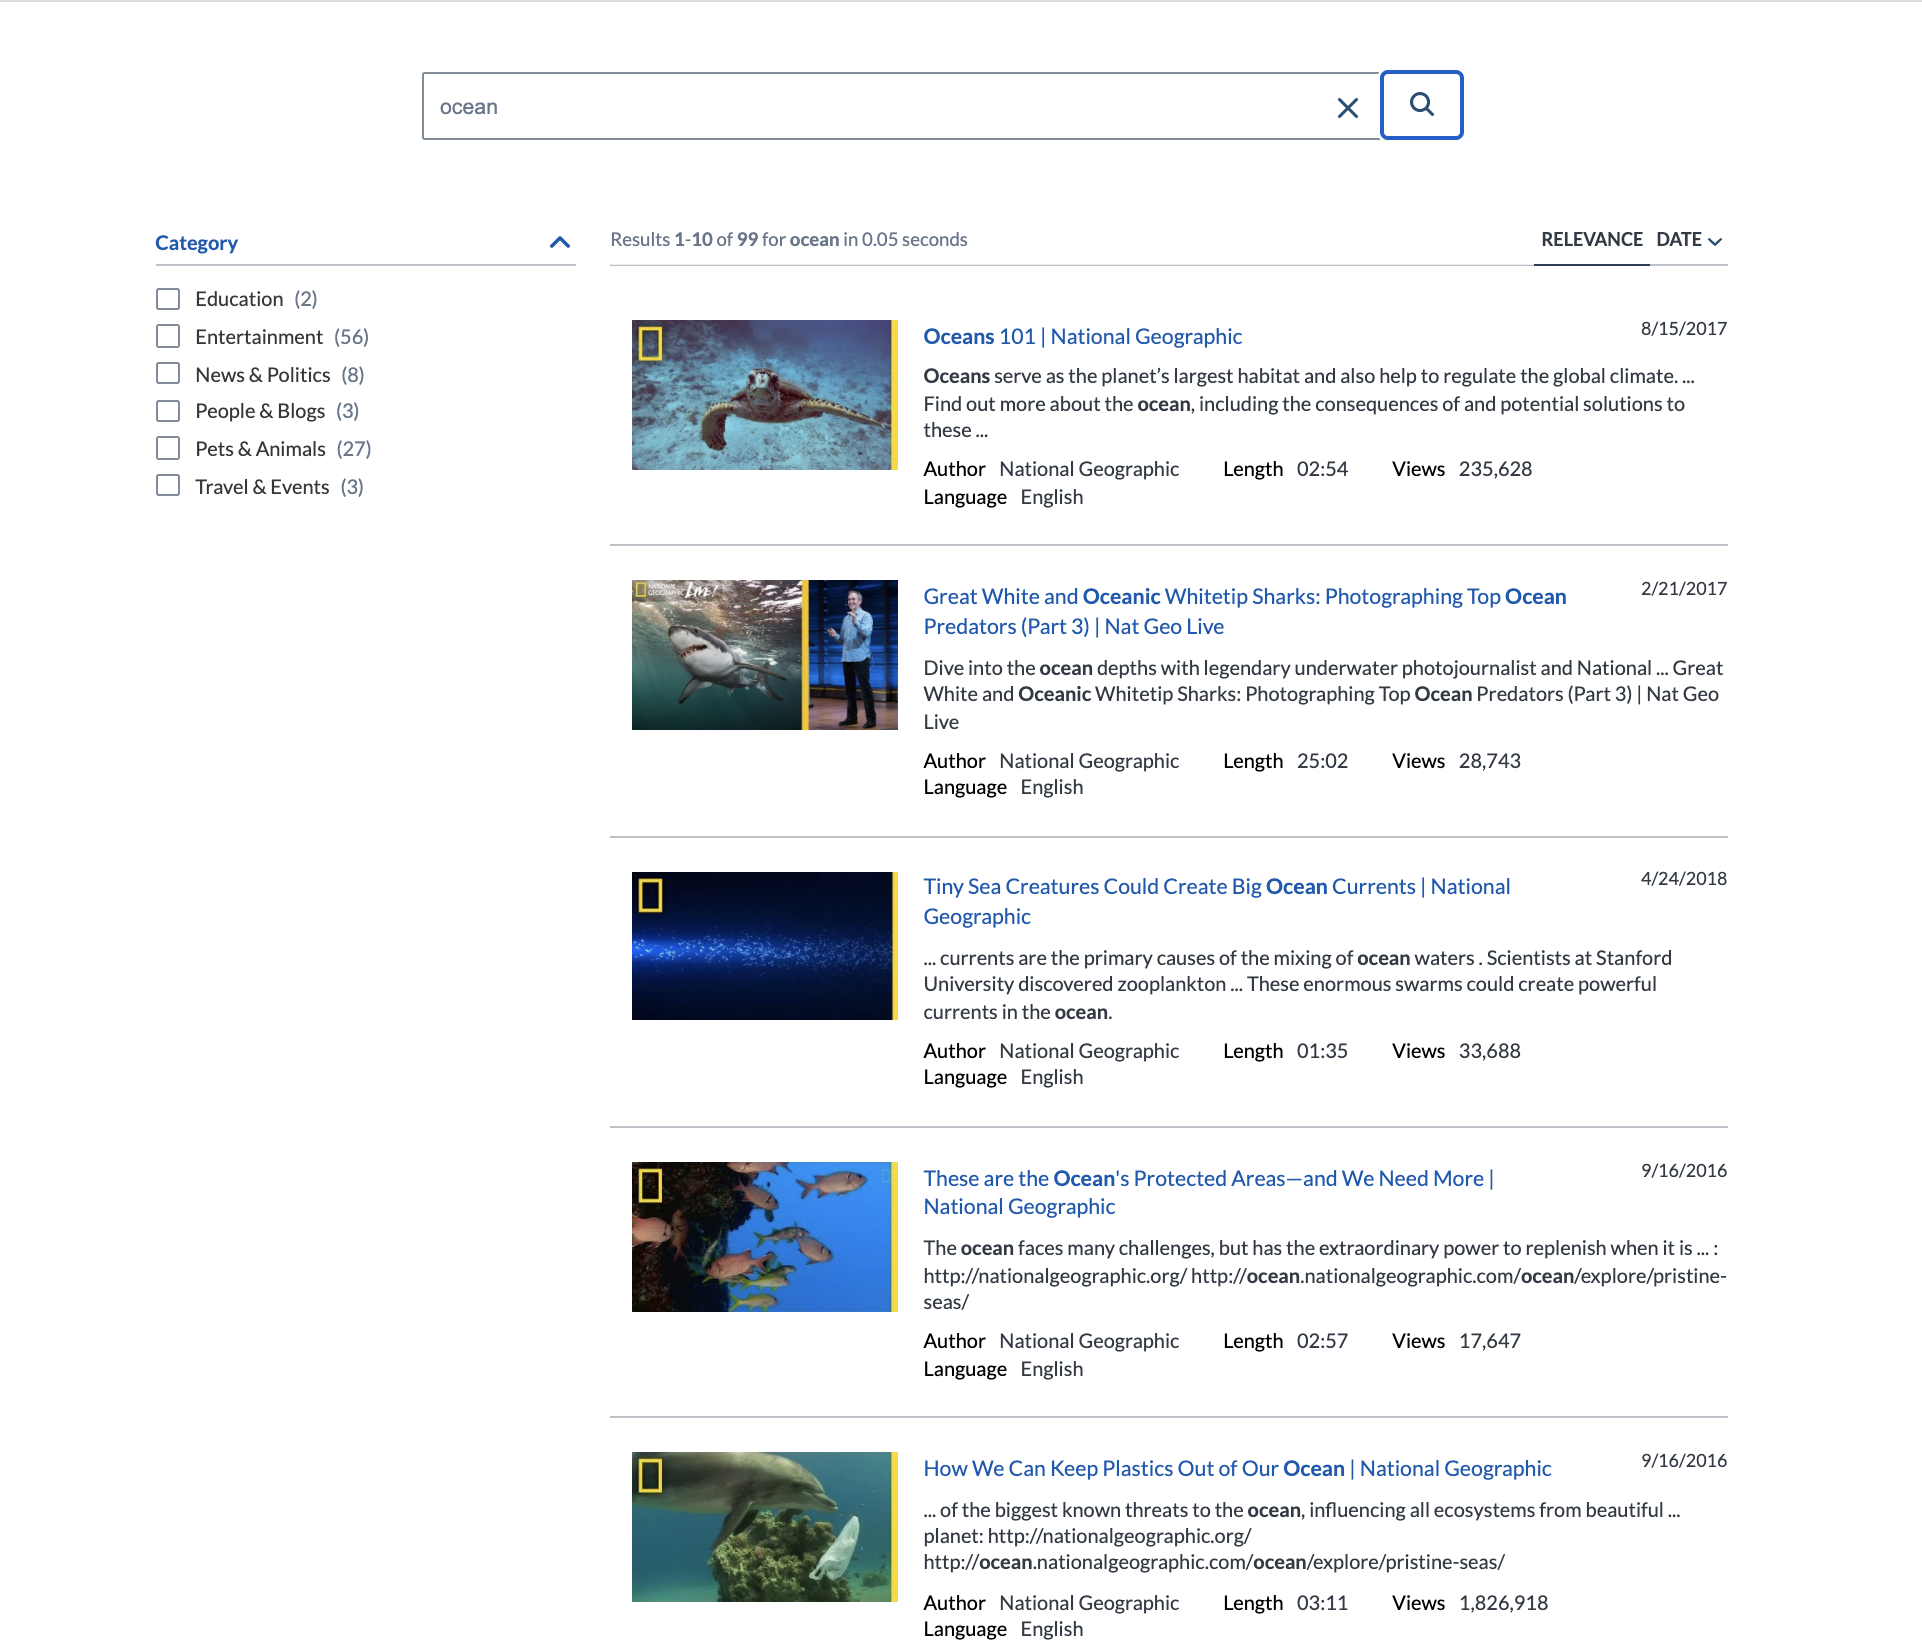Click the views count 1,826,918
This screenshot has height=1640, width=1922.
(1503, 1603)
